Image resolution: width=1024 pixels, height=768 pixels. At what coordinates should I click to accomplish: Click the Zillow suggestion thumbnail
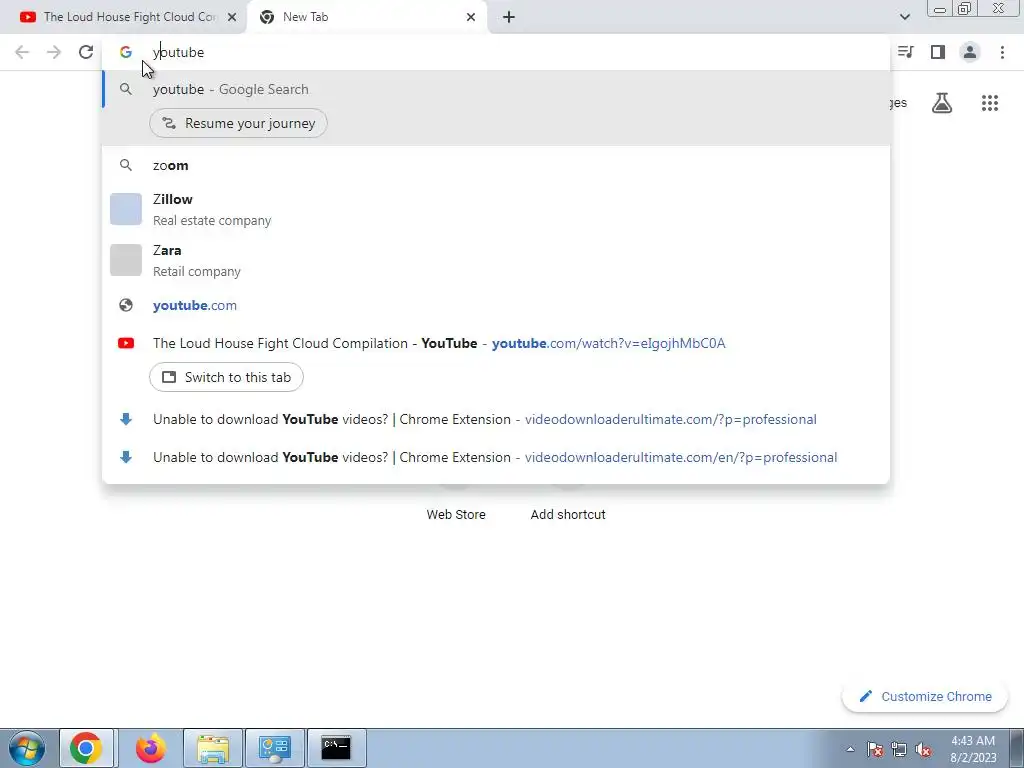click(126, 209)
